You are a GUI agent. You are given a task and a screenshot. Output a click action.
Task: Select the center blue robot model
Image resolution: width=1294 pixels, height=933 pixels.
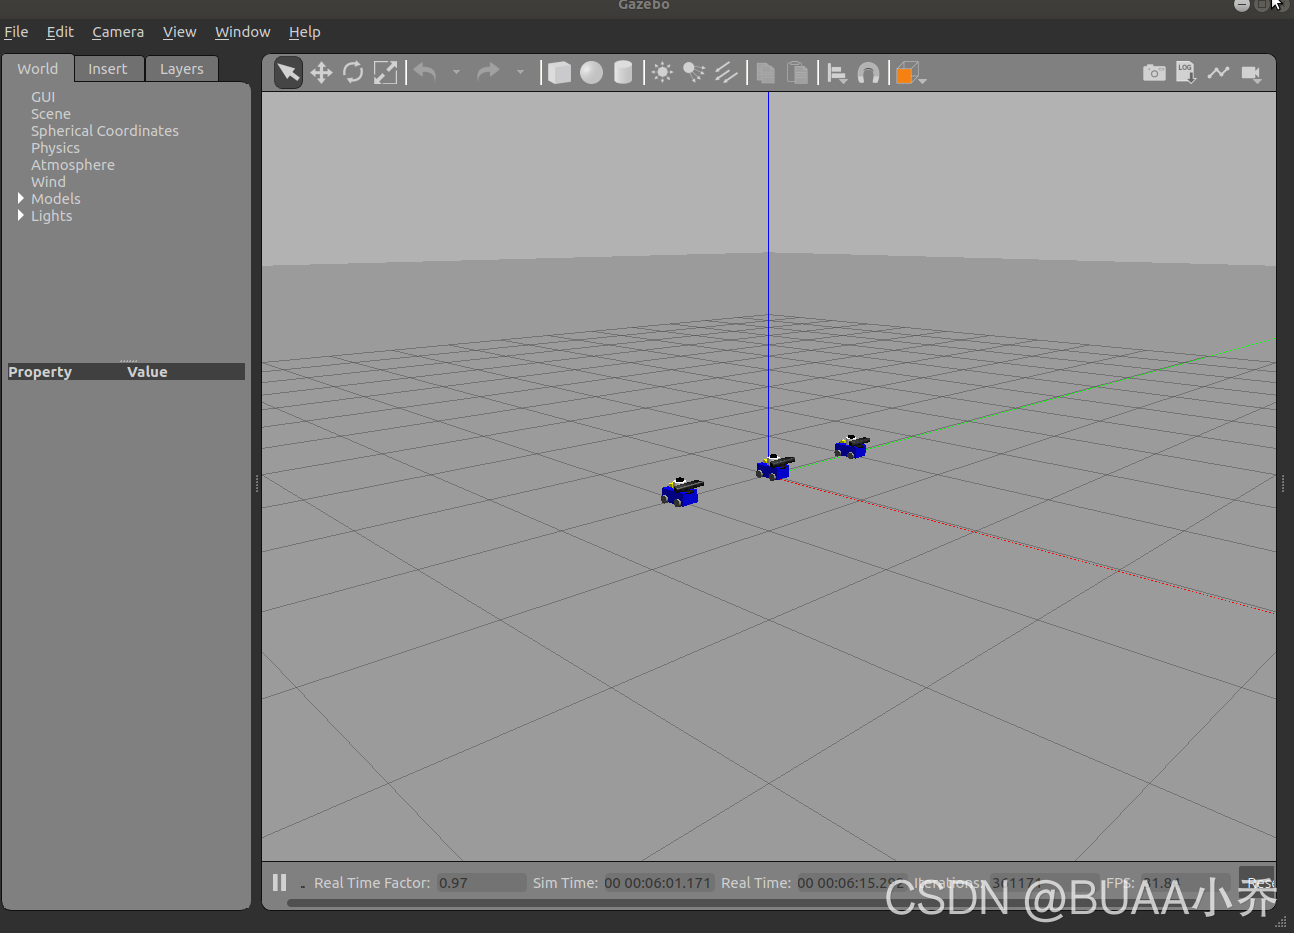click(774, 467)
